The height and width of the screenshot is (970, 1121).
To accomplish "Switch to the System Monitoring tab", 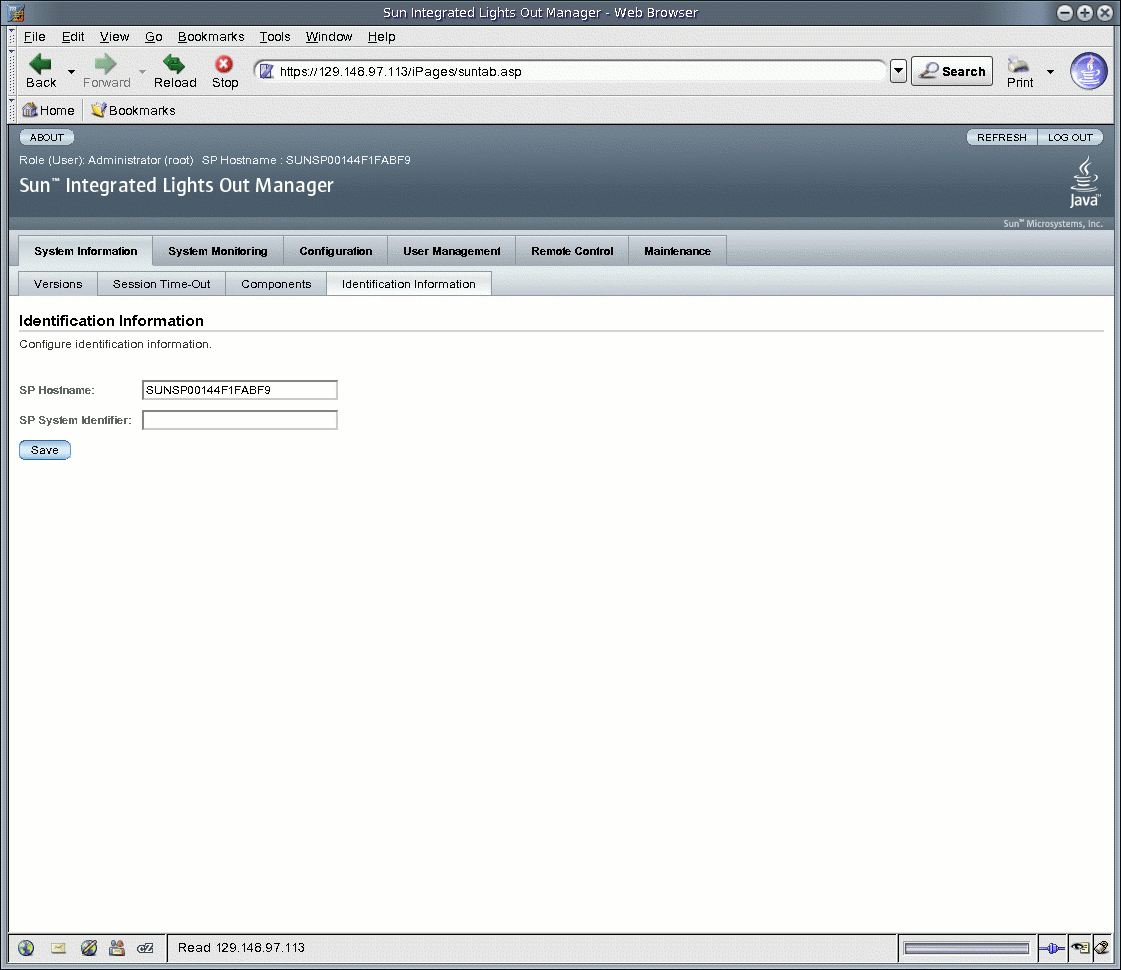I will [217, 251].
